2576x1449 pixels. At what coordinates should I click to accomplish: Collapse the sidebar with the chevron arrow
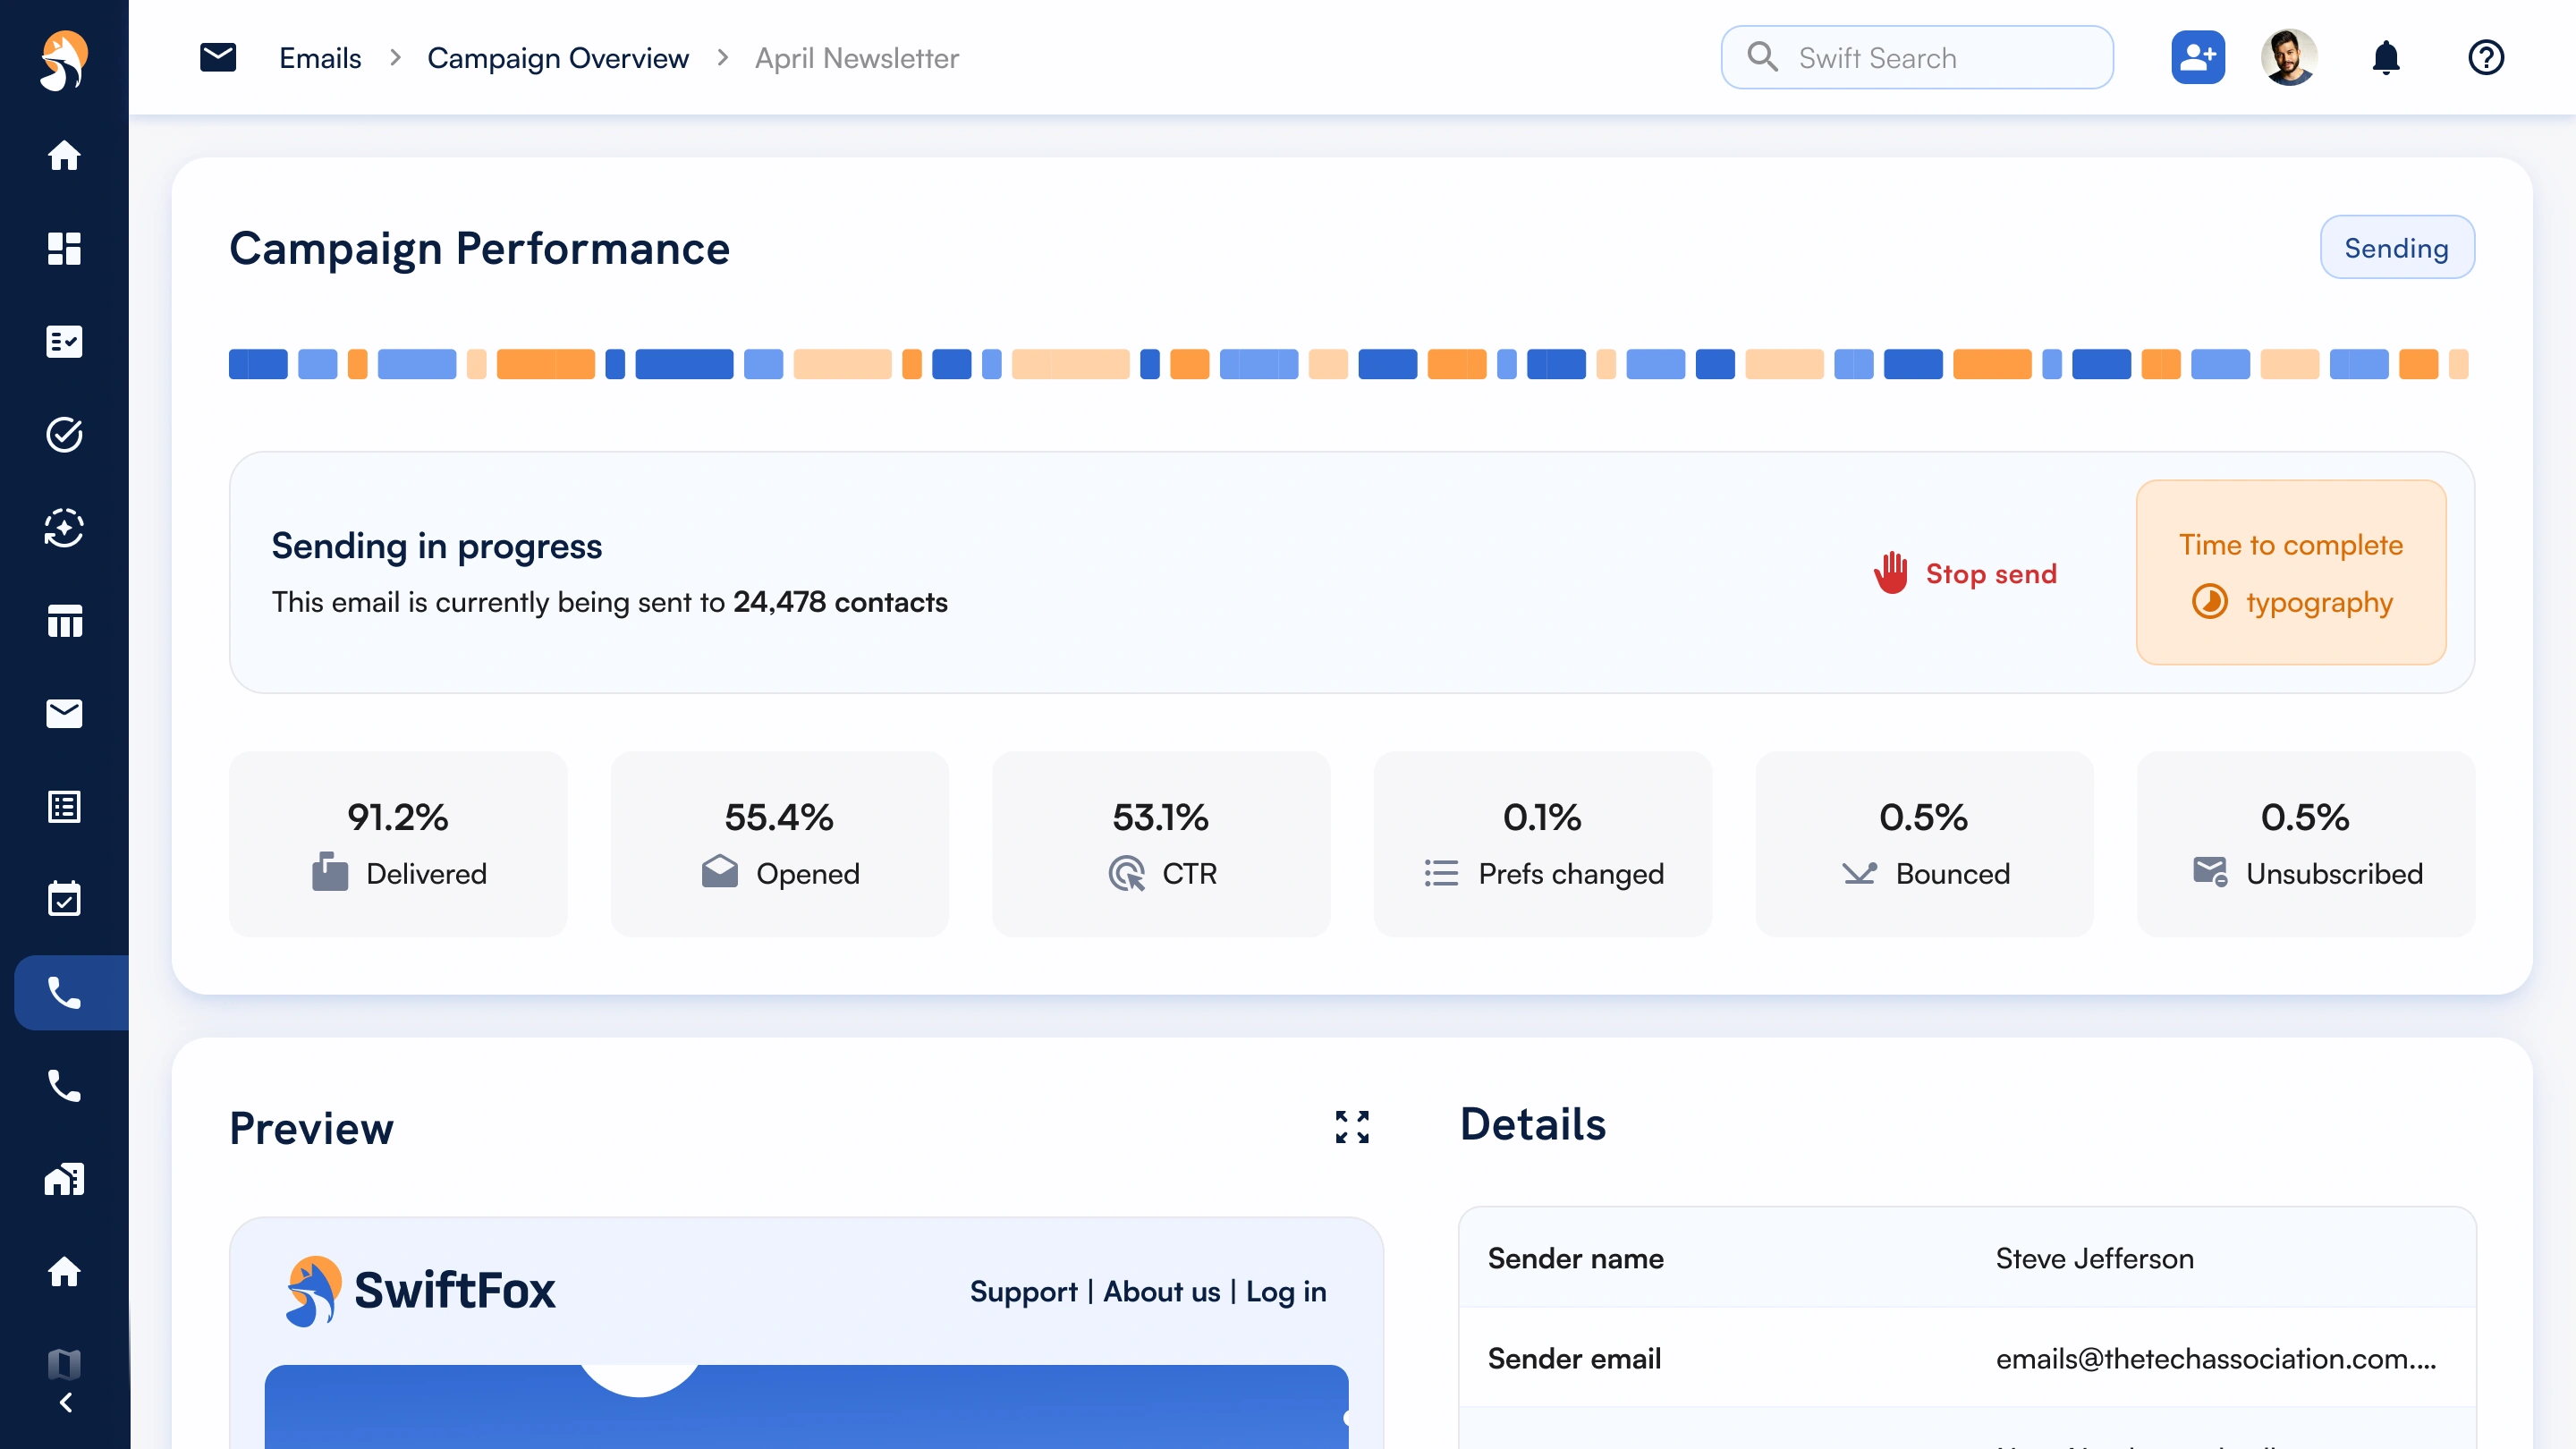(x=66, y=1403)
